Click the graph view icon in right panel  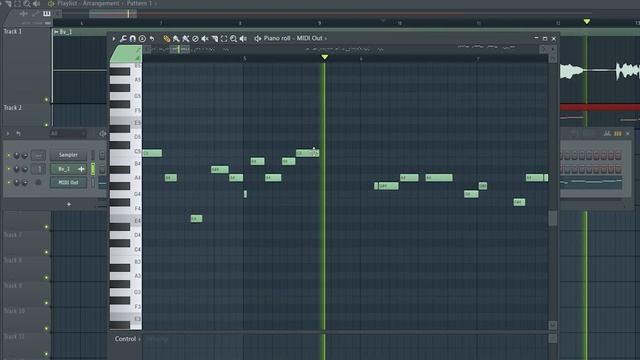pos(607,133)
